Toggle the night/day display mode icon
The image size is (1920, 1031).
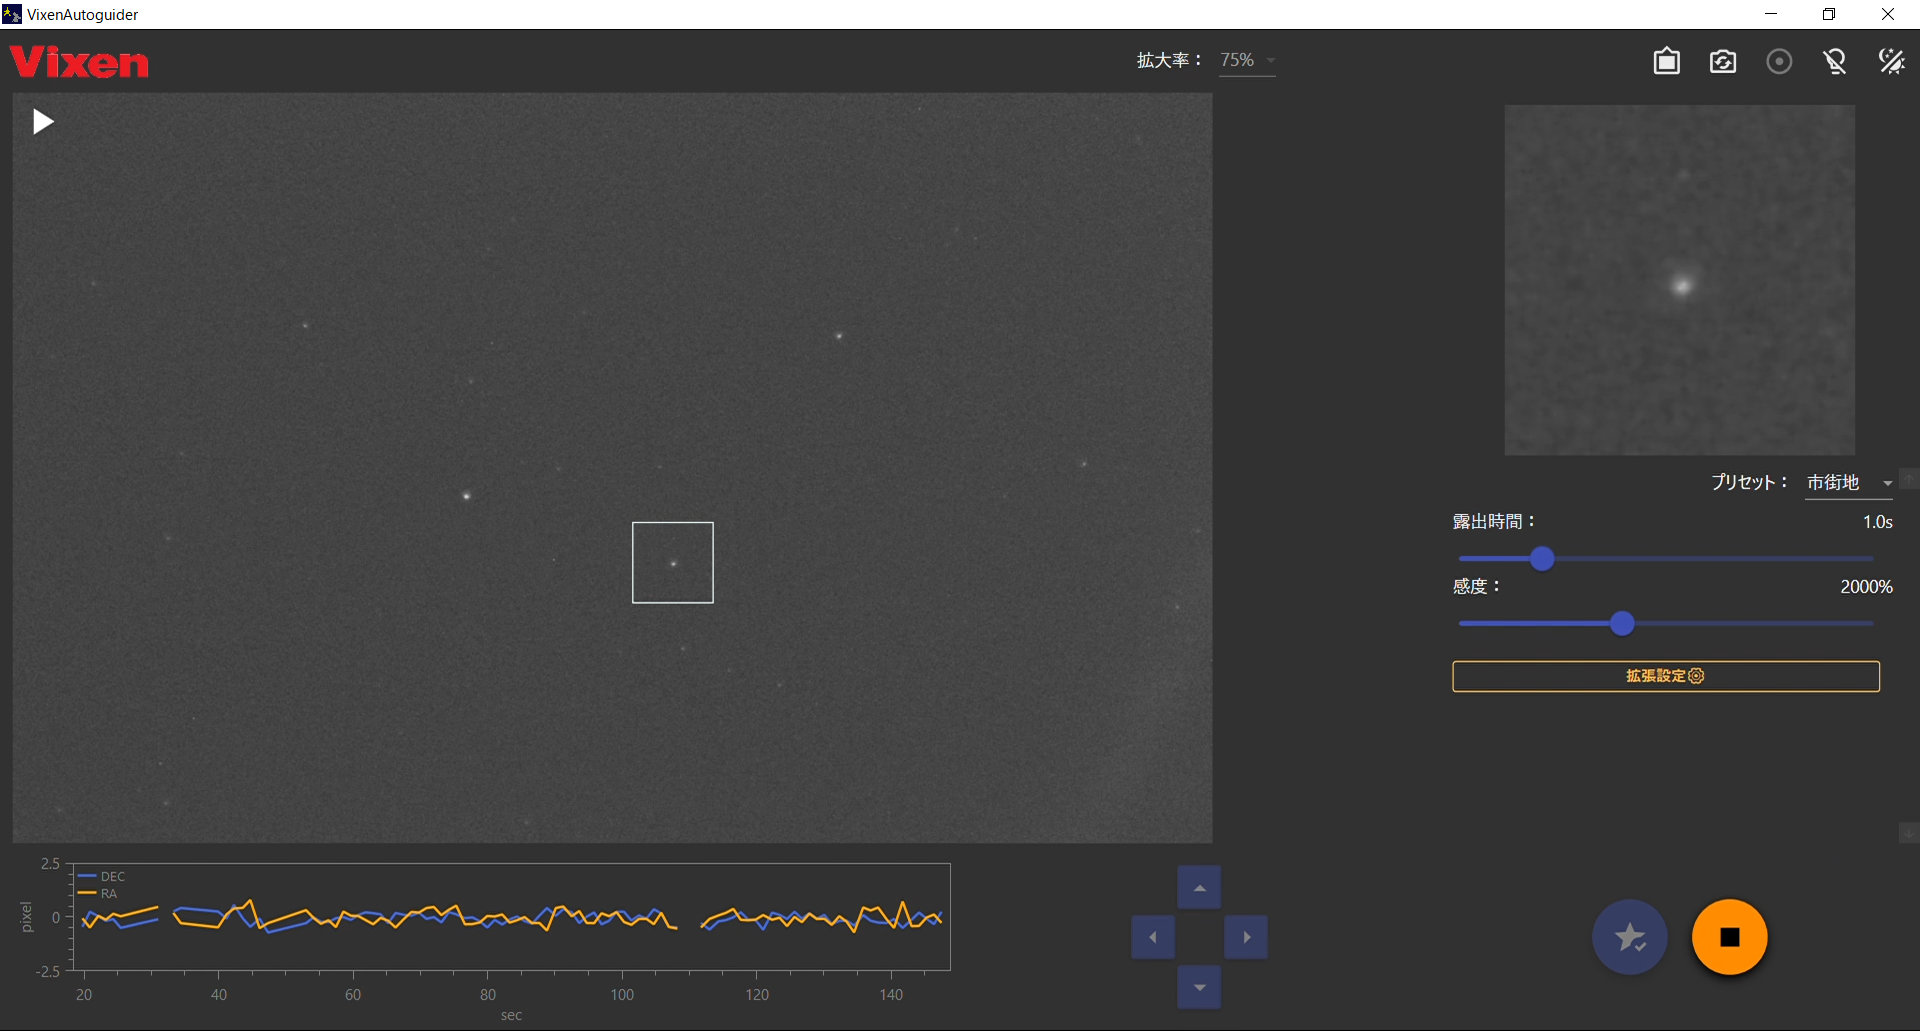tap(1891, 62)
